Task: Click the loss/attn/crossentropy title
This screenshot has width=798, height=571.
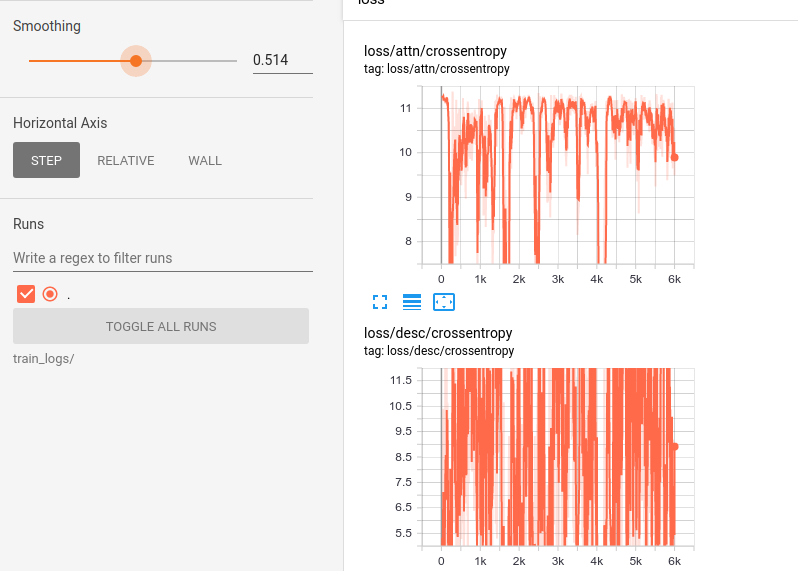Action: click(435, 51)
